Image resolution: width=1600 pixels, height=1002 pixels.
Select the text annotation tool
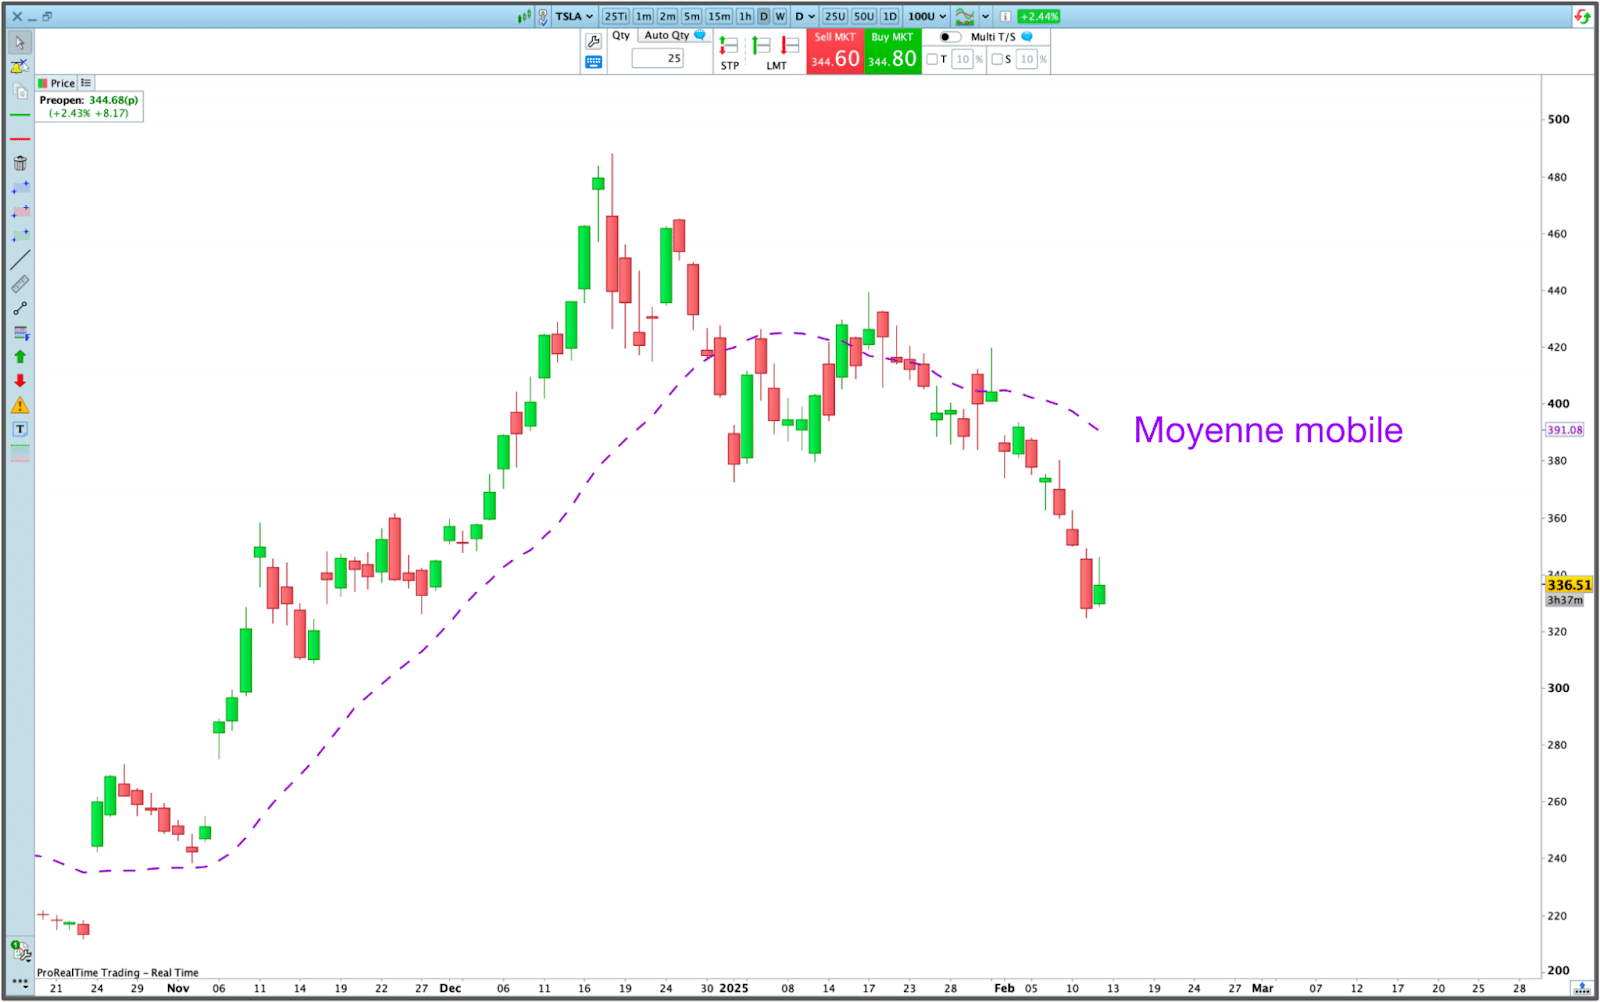20,429
